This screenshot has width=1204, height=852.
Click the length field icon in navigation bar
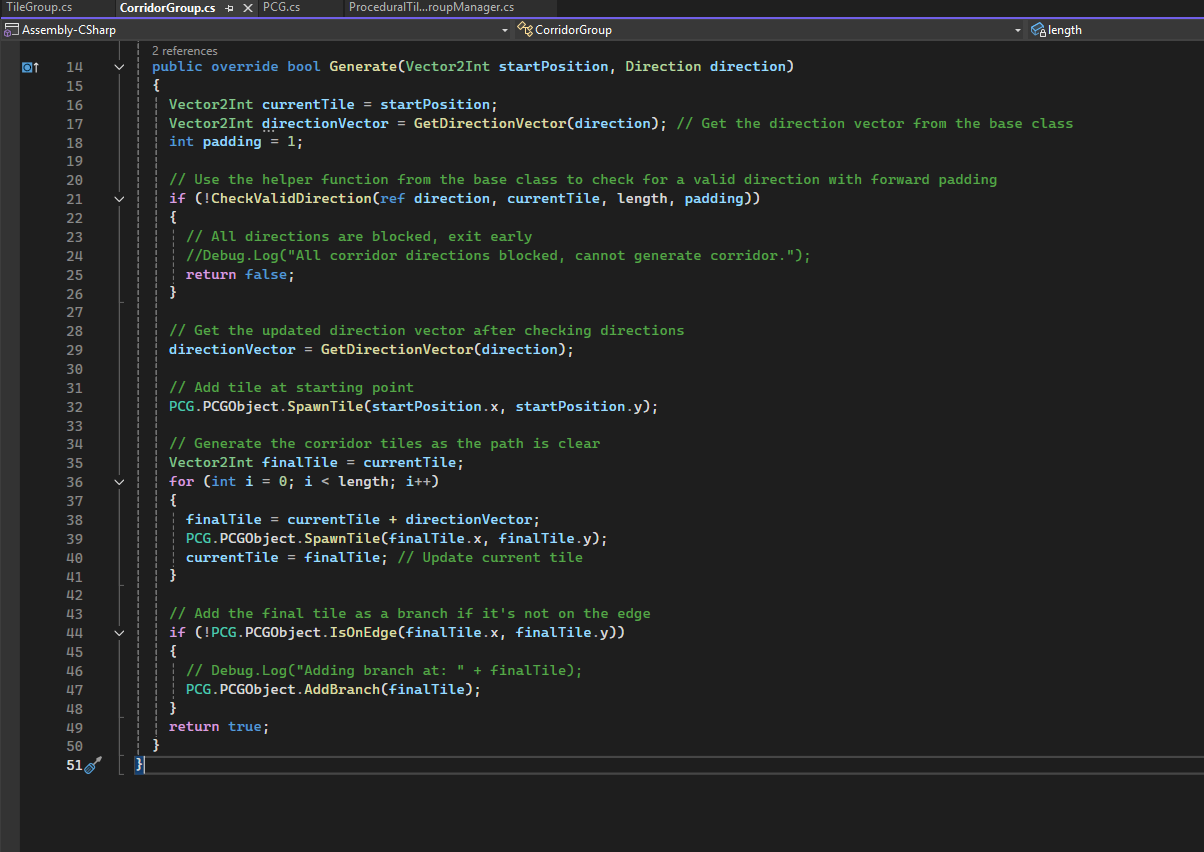click(1038, 30)
